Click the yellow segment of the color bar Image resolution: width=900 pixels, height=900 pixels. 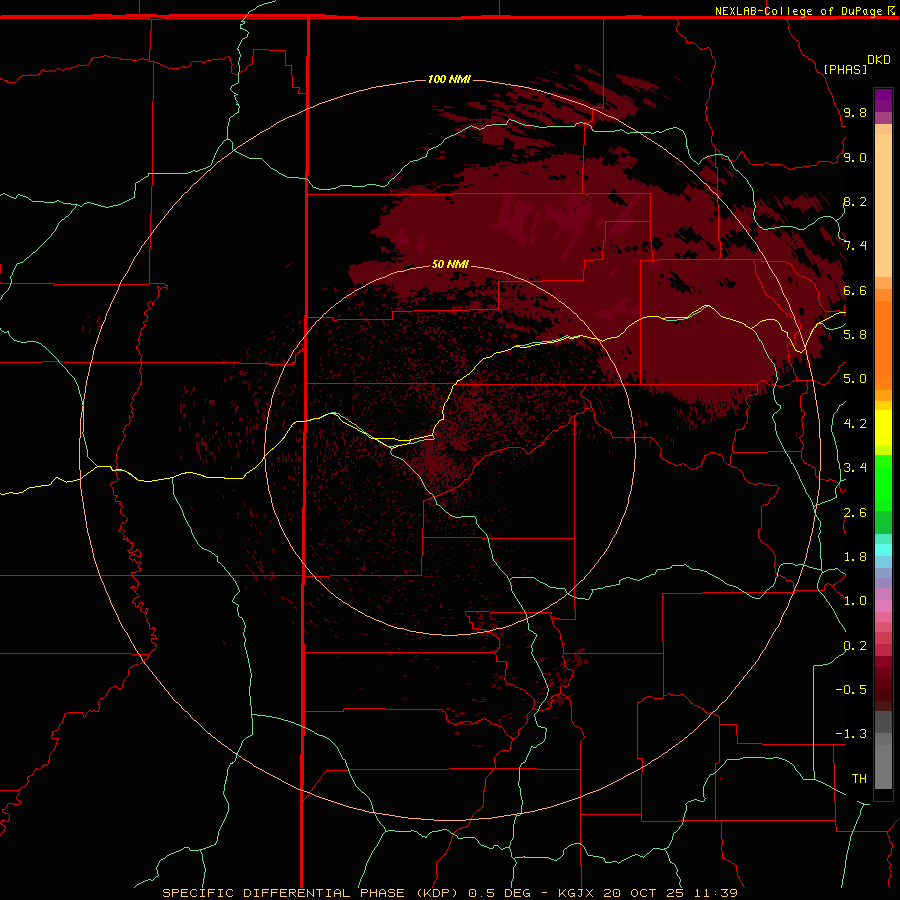pos(883,428)
